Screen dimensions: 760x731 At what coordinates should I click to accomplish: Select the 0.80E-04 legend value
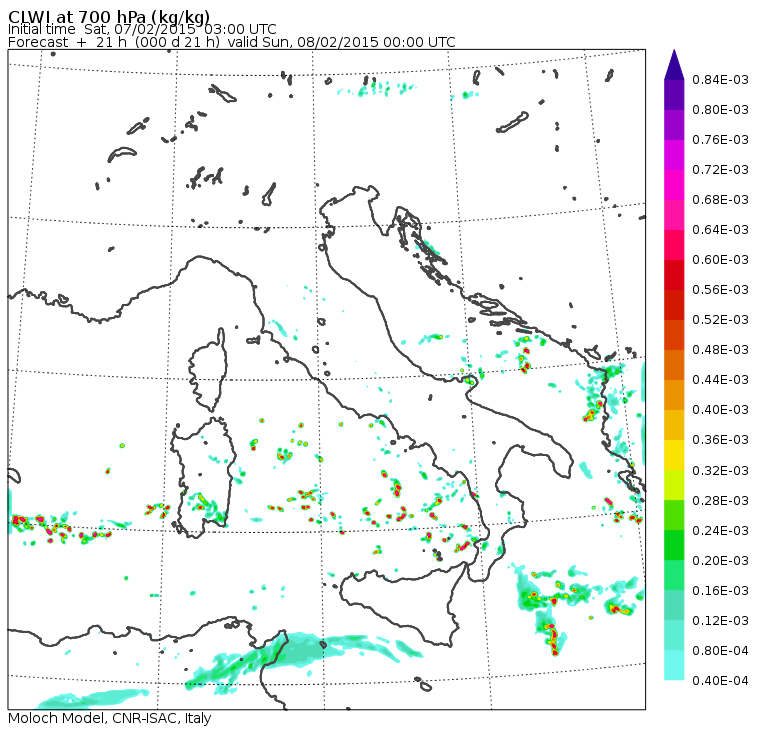(x=720, y=651)
